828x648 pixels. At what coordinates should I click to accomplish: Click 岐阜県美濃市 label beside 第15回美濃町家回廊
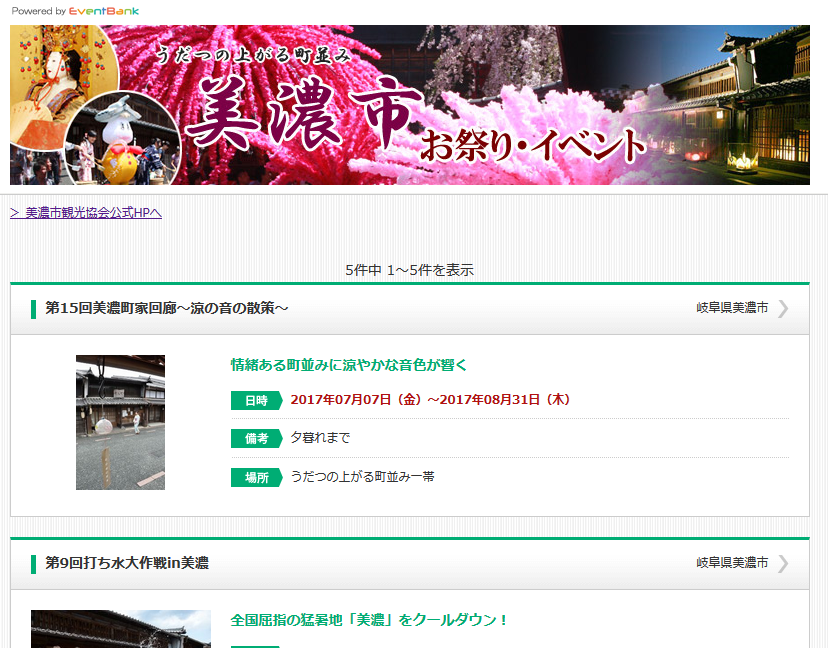click(732, 307)
